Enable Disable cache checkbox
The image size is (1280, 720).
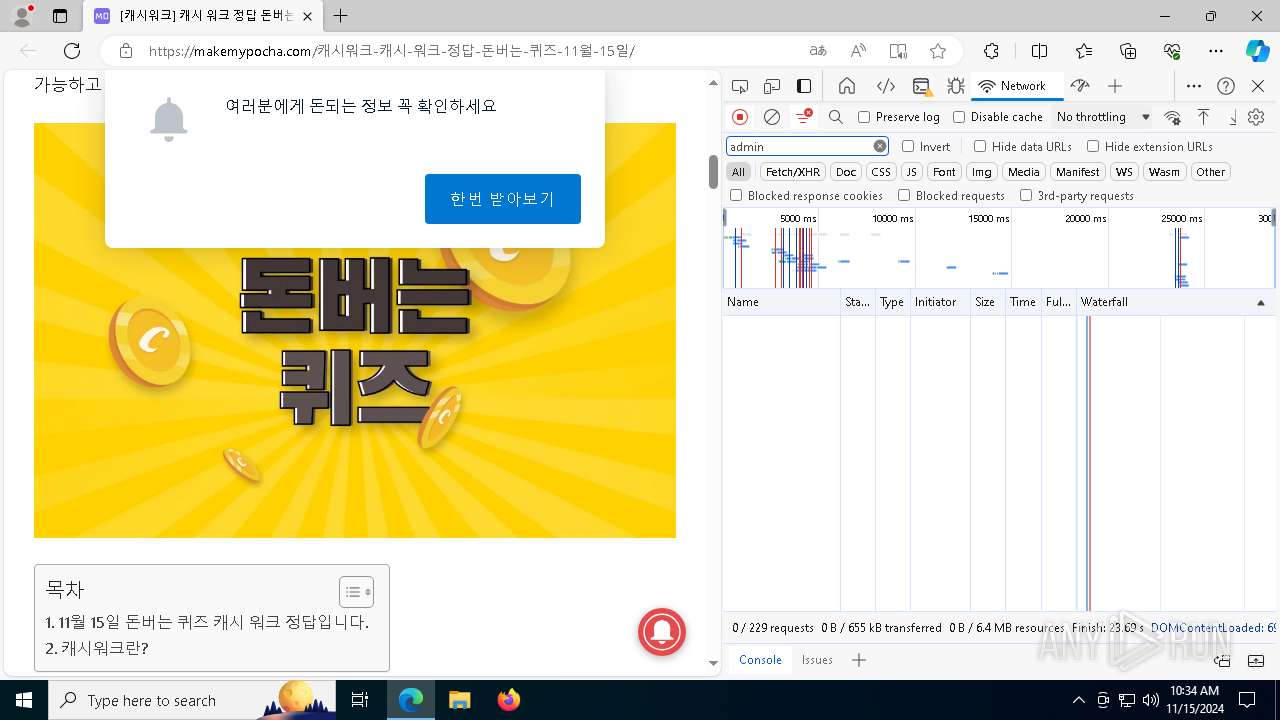959,117
